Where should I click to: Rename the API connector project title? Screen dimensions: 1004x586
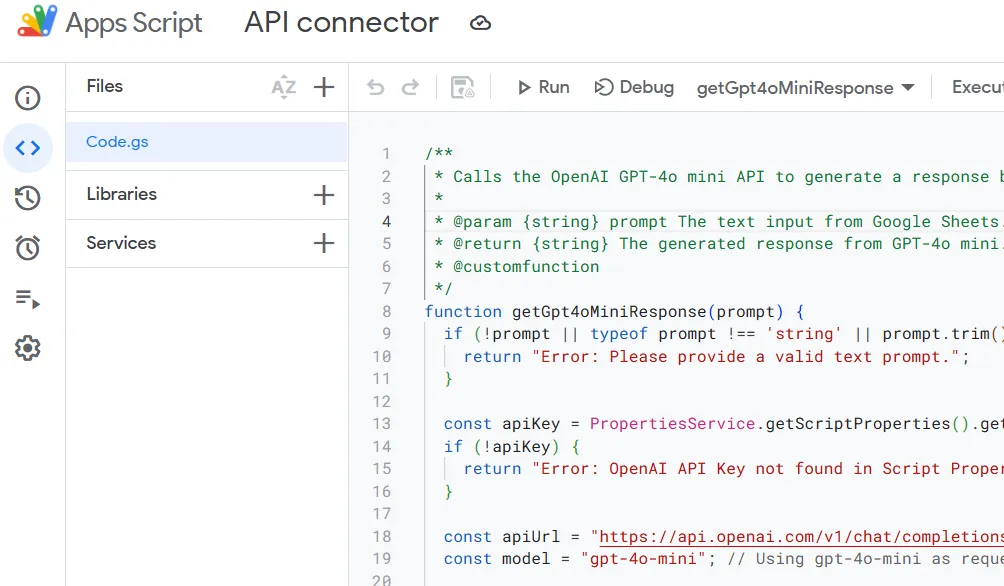[340, 22]
